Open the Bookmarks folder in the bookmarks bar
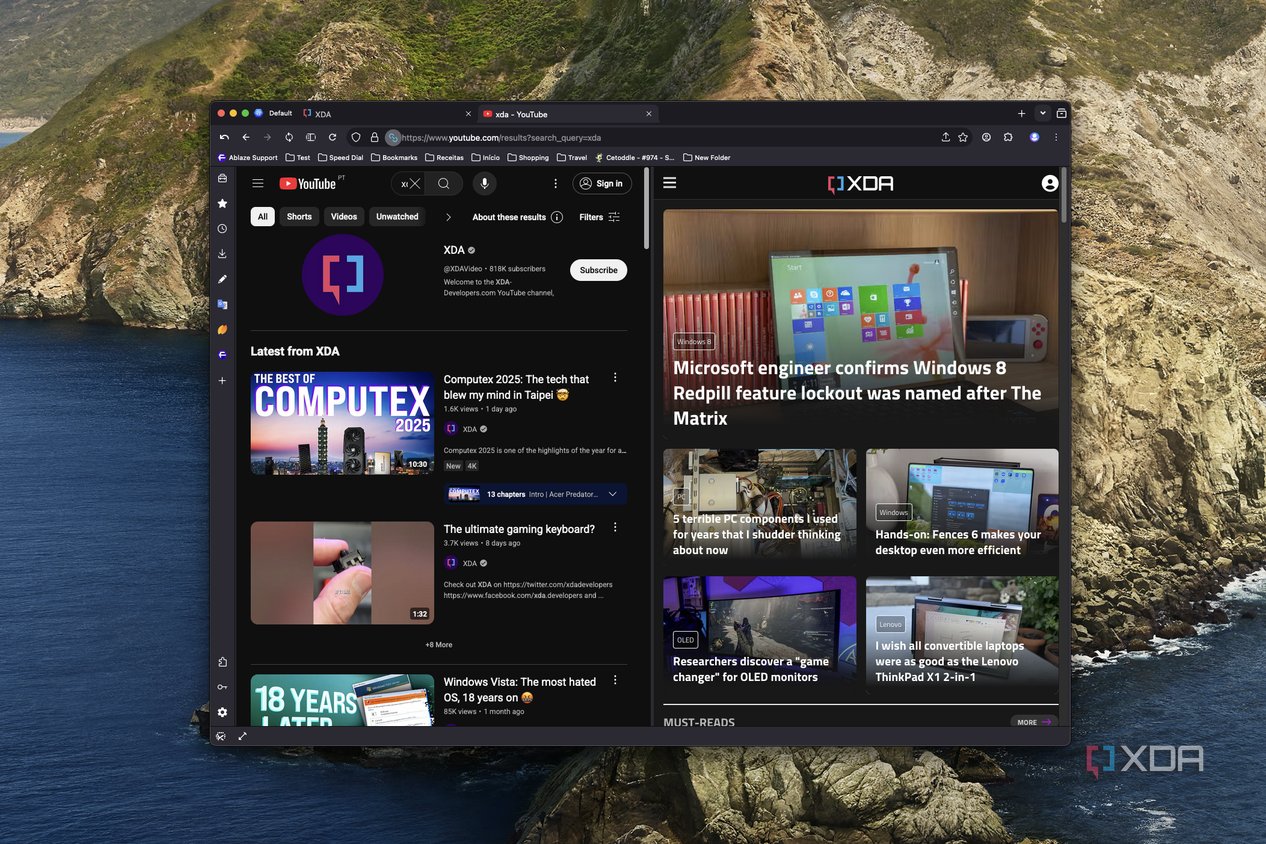Viewport: 1266px width, 844px height. (x=394, y=157)
